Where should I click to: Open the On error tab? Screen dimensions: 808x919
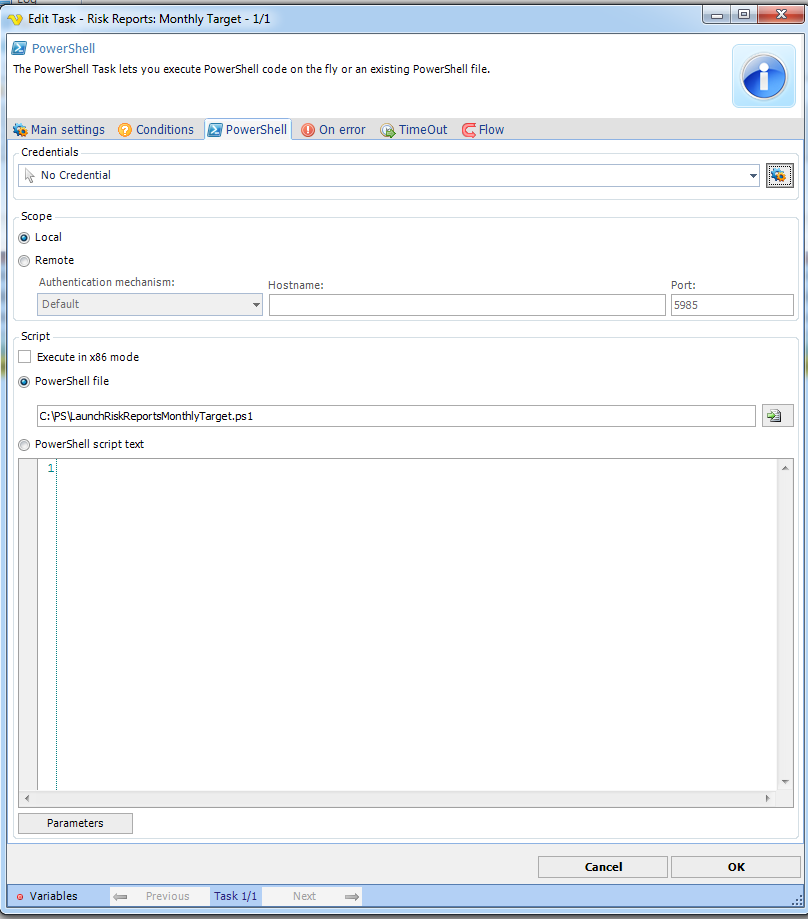(333, 130)
